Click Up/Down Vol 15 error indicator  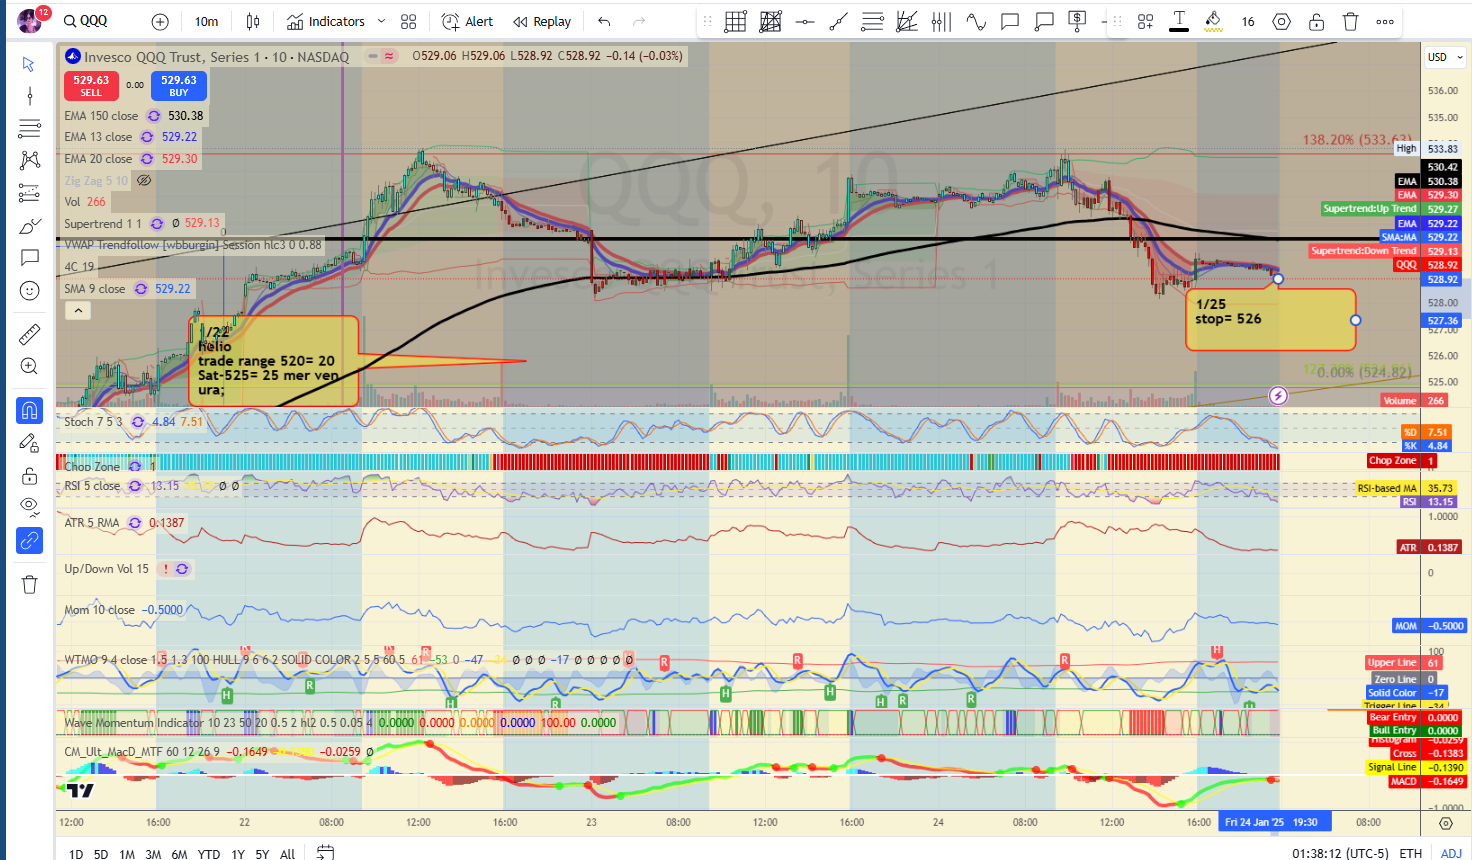165,569
